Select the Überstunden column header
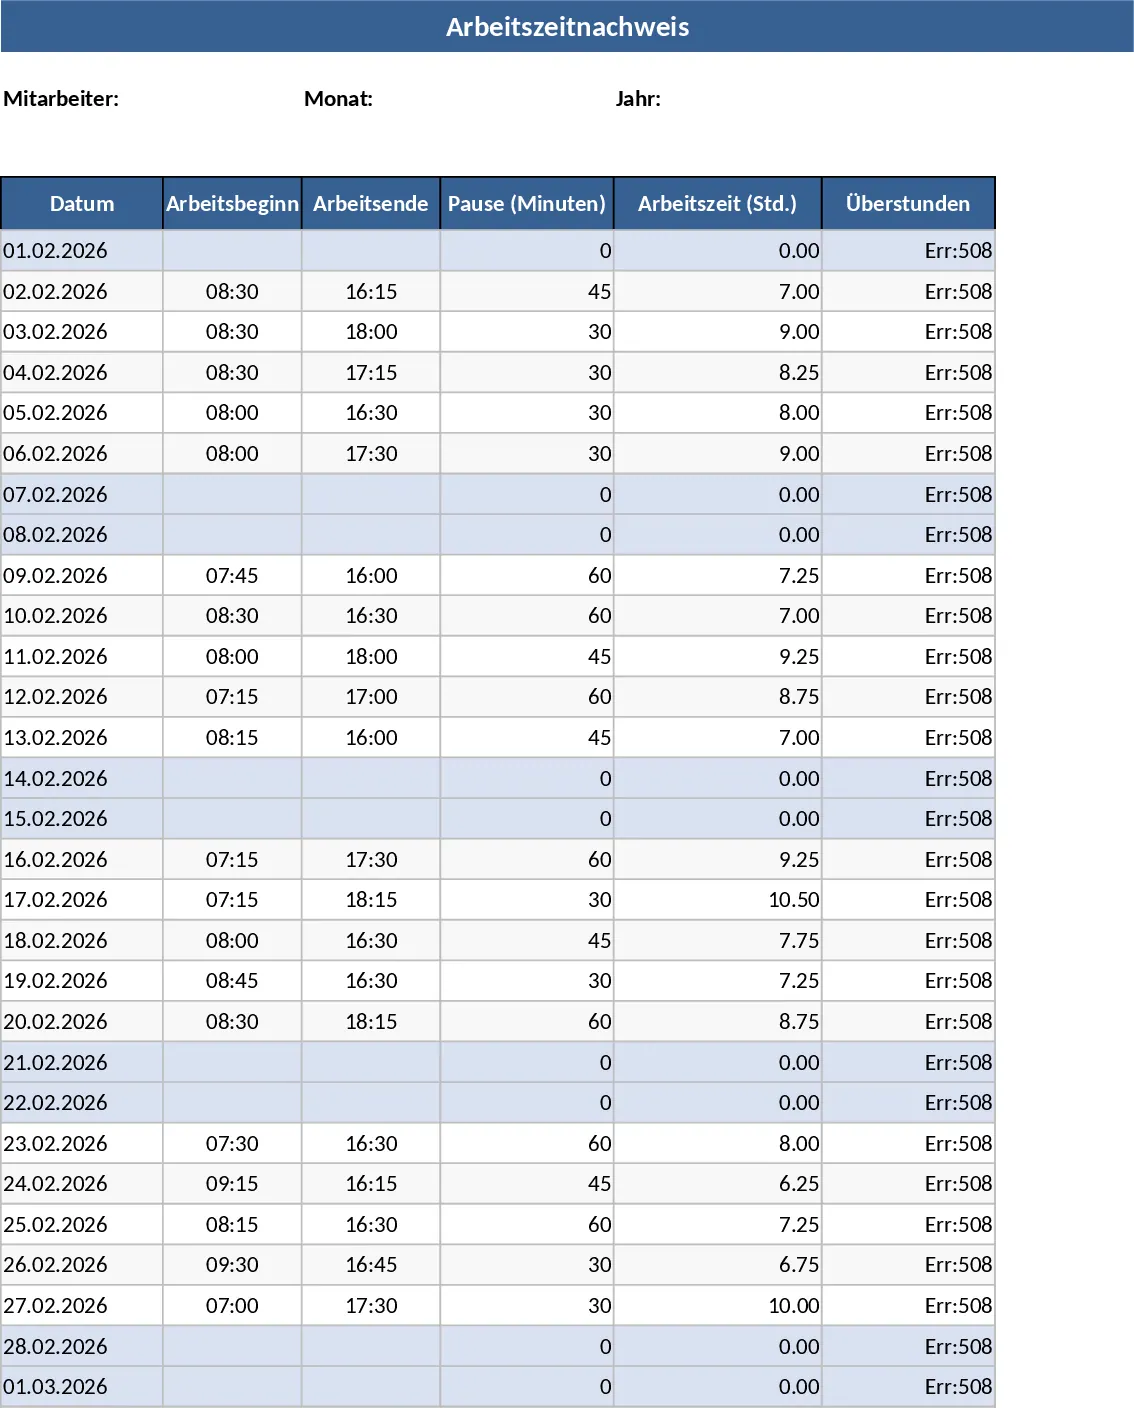 coord(908,203)
